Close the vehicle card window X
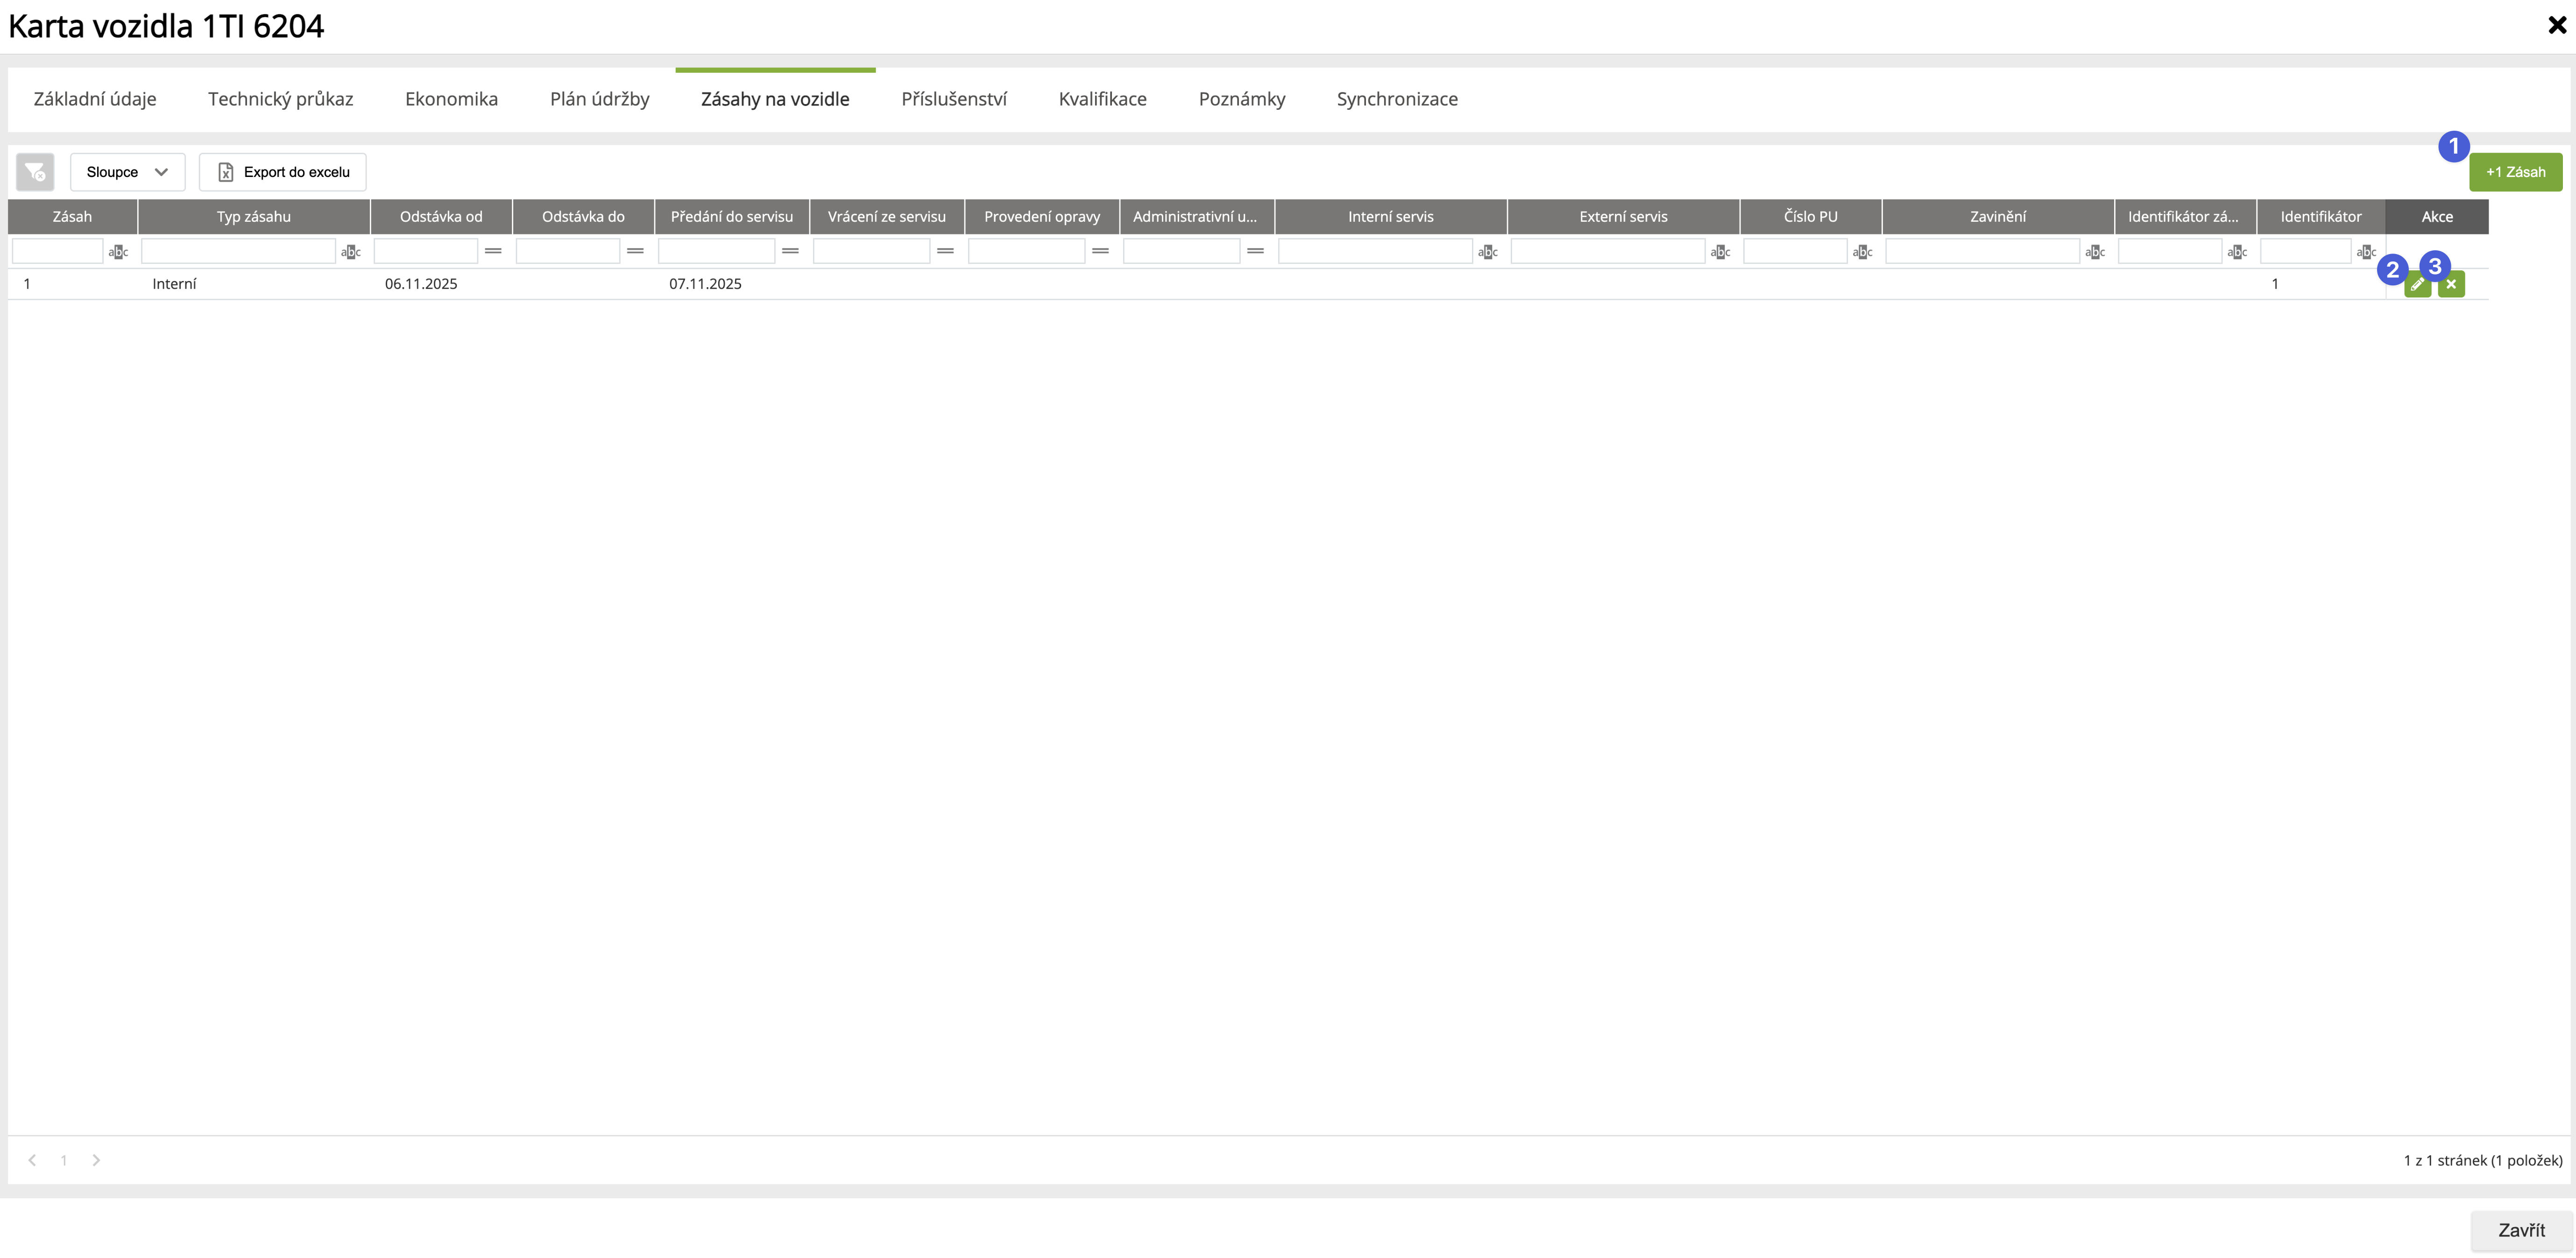 [x=2557, y=26]
